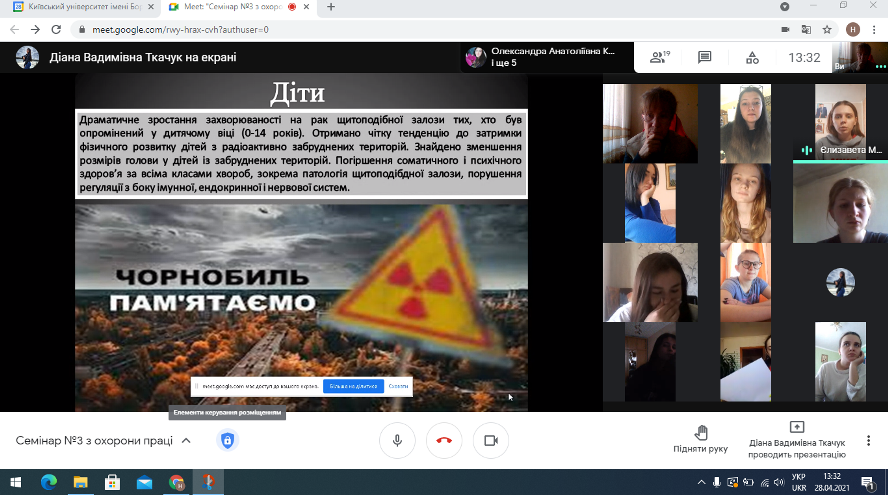Click the blue button in the screen-sharing notice
888x495 pixels.
click(353, 386)
